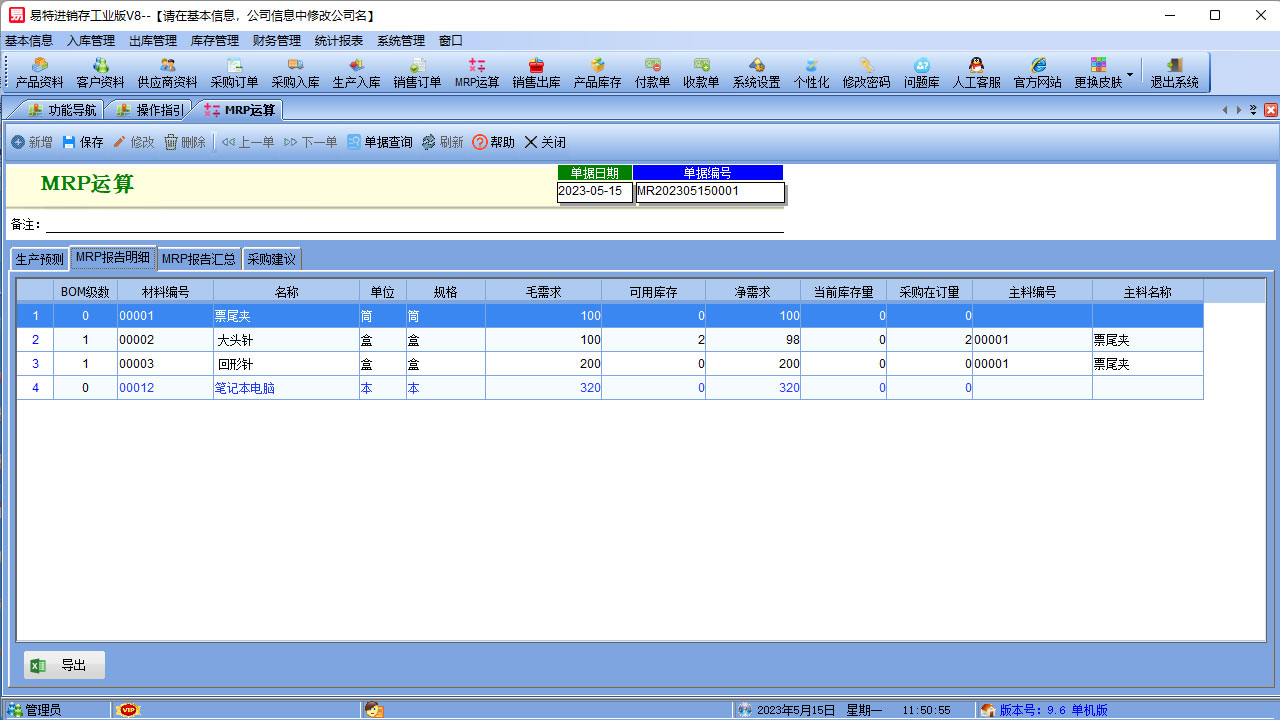Select the 笔记本电脑 row in the table
The width and height of the screenshot is (1280, 720).
coord(244,388)
